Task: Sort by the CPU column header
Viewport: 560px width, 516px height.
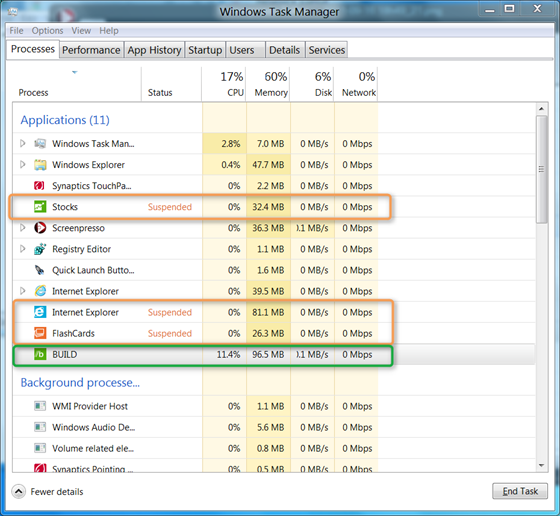Action: 224,84
